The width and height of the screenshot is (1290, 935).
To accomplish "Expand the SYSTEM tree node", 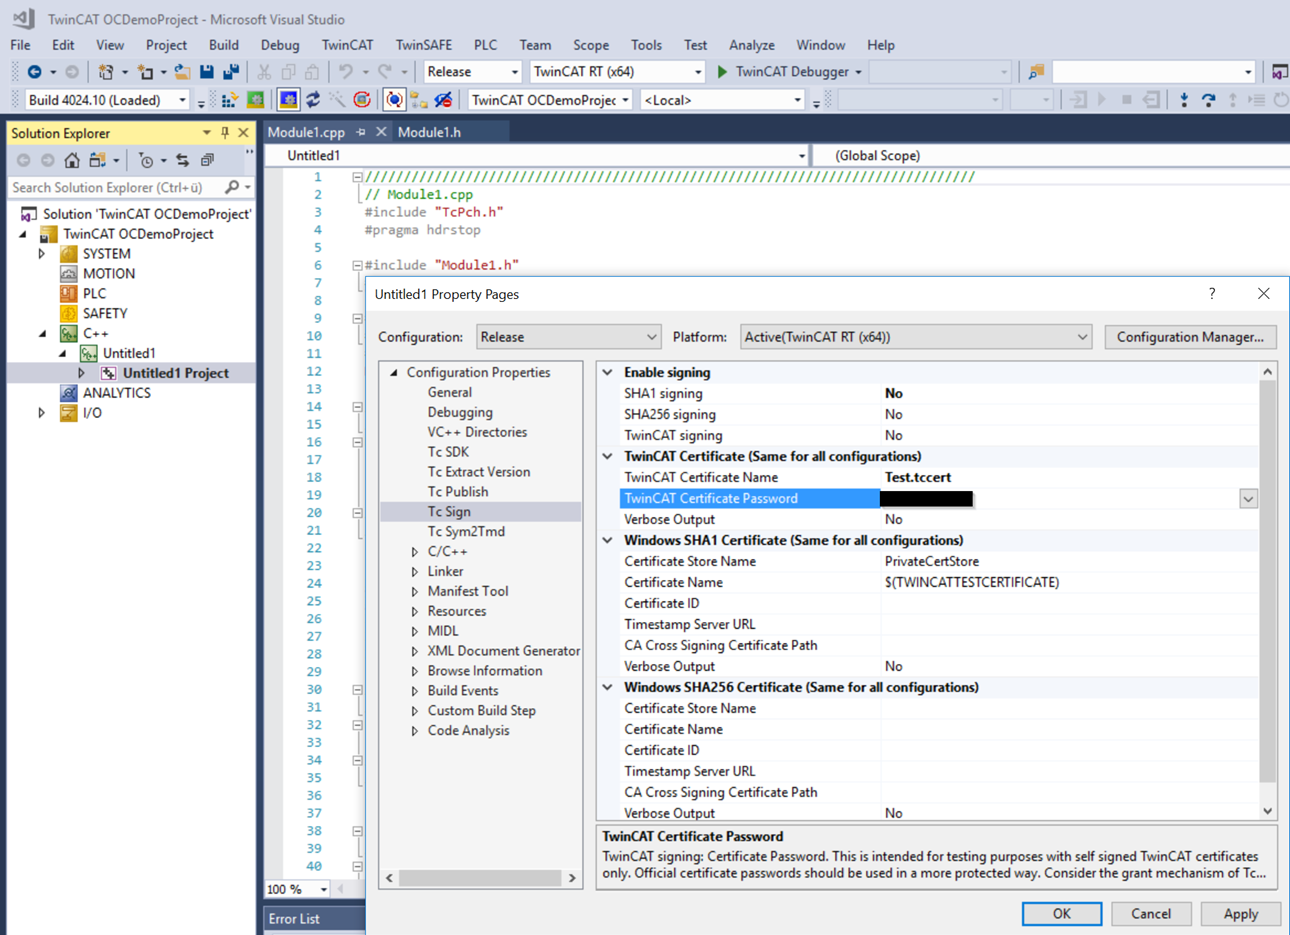I will 42,254.
